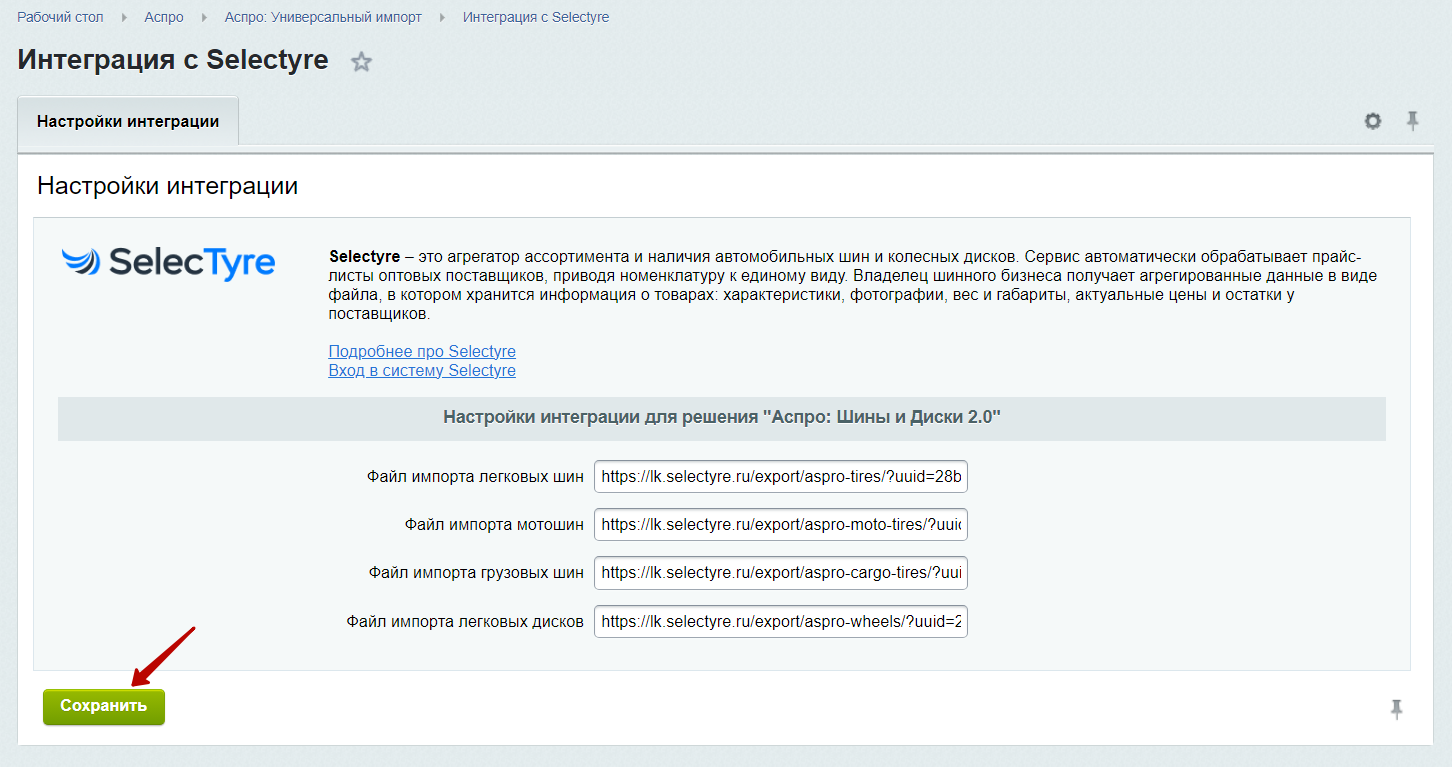Click the label Файл импорта мотошин
Image resolution: width=1452 pixels, height=767 pixels.
[x=494, y=525]
